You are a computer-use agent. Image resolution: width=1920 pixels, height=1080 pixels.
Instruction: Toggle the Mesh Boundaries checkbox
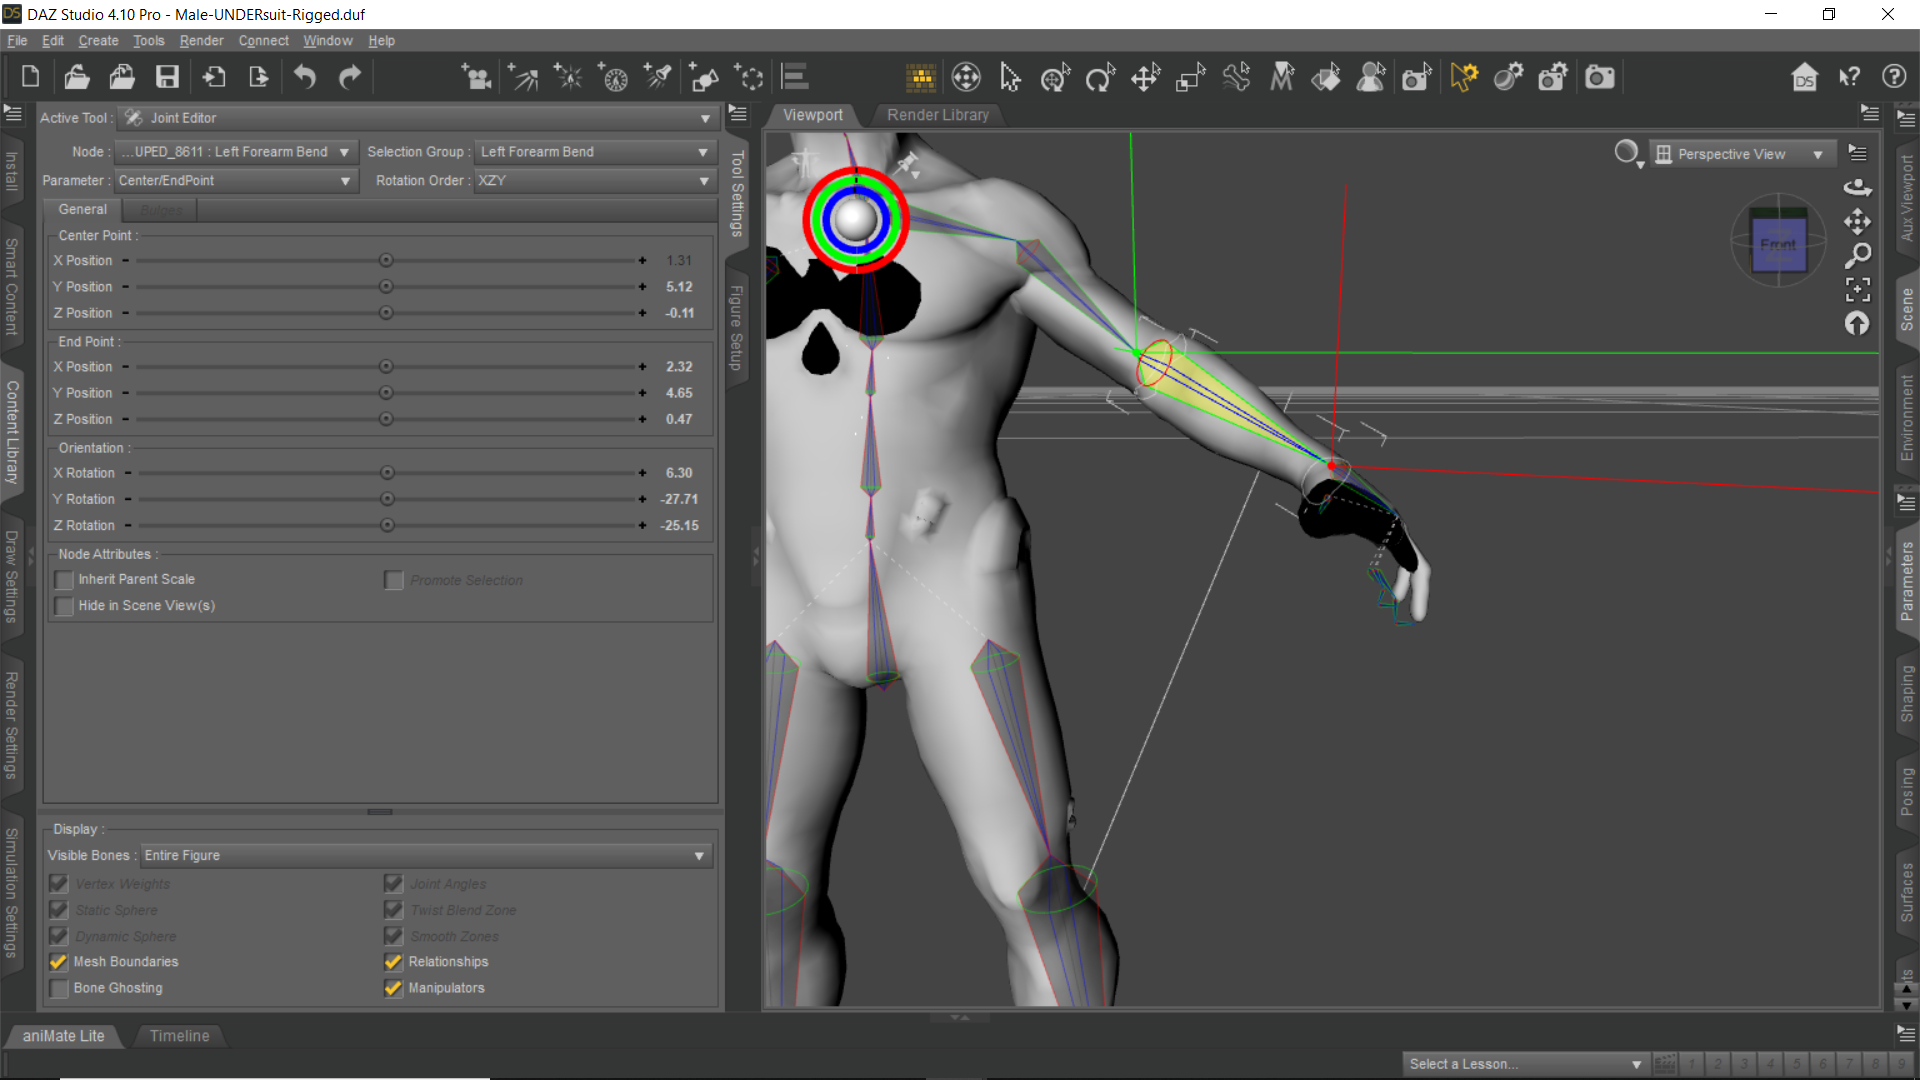point(59,962)
